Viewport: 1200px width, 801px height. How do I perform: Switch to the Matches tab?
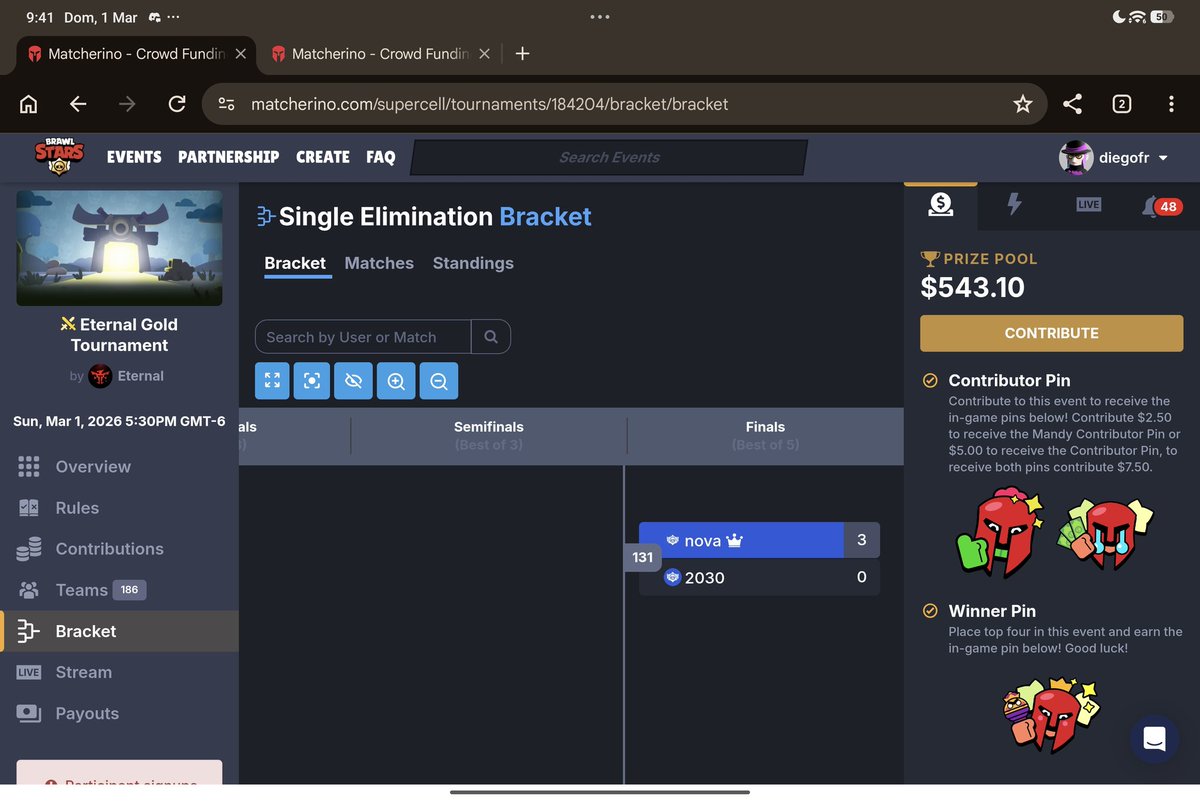(x=379, y=263)
